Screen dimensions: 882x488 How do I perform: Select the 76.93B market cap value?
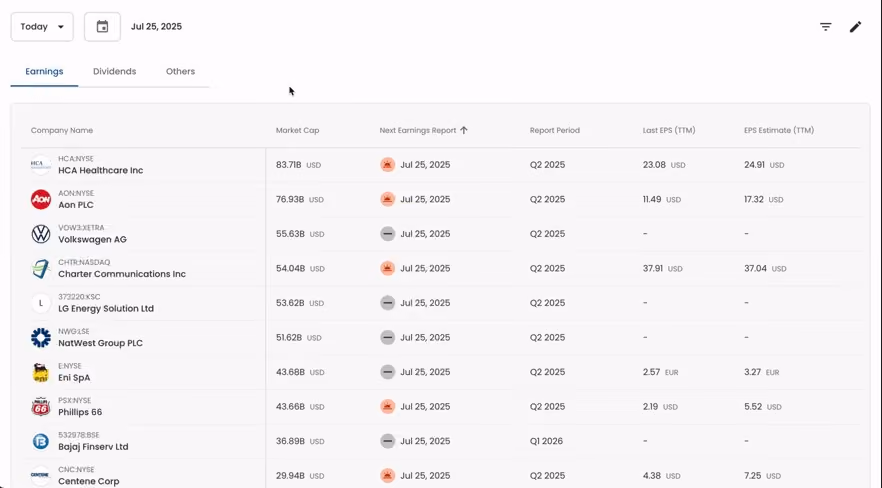[x=290, y=199]
